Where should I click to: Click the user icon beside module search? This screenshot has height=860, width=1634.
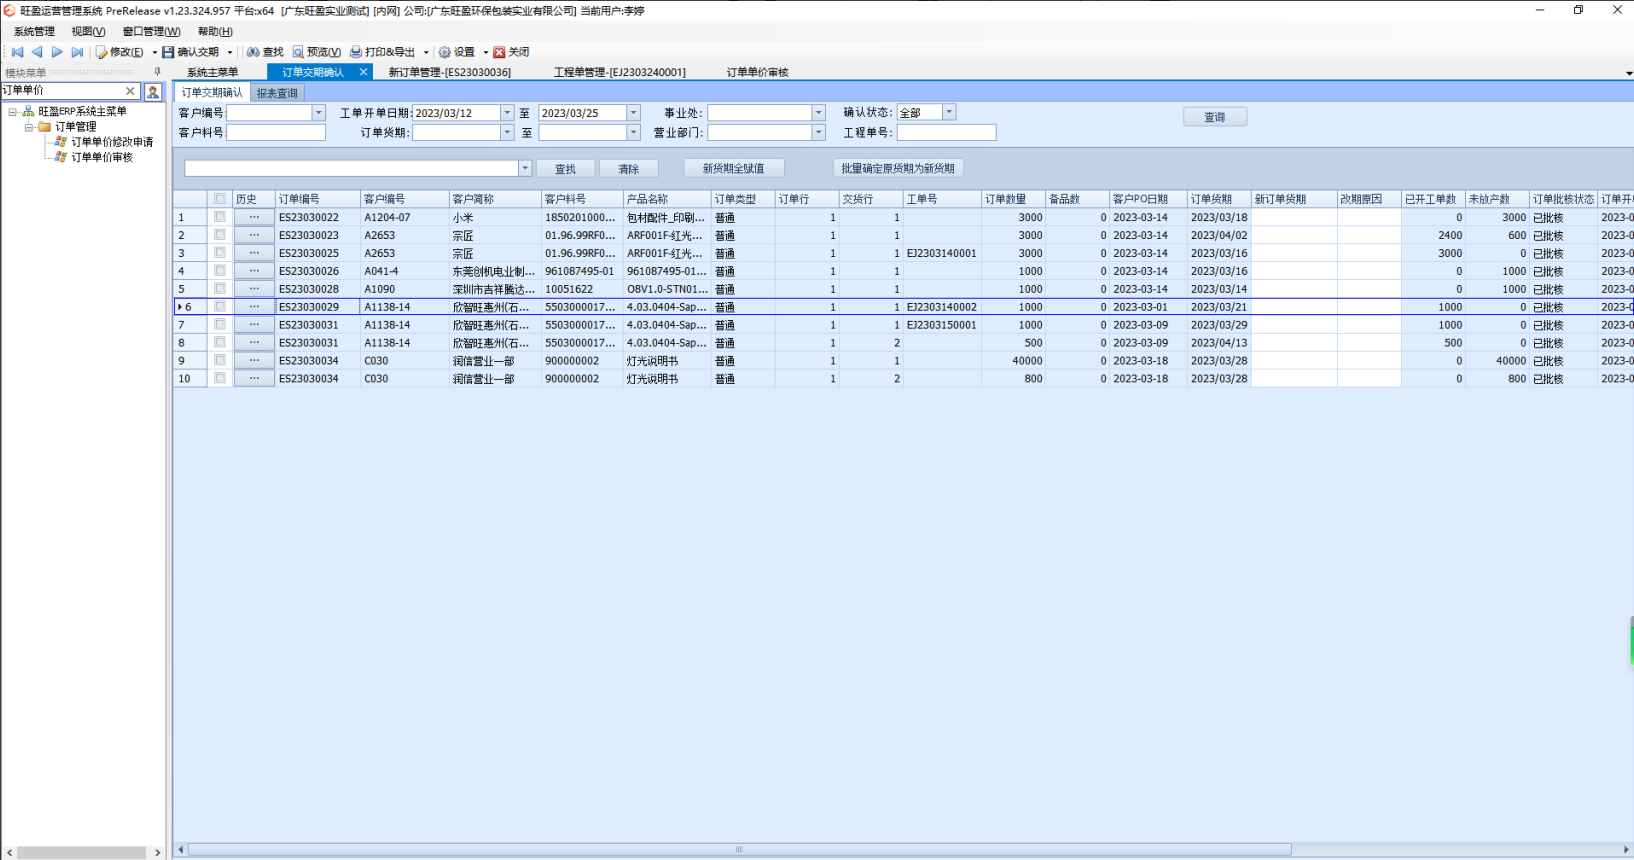click(x=153, y=91)
